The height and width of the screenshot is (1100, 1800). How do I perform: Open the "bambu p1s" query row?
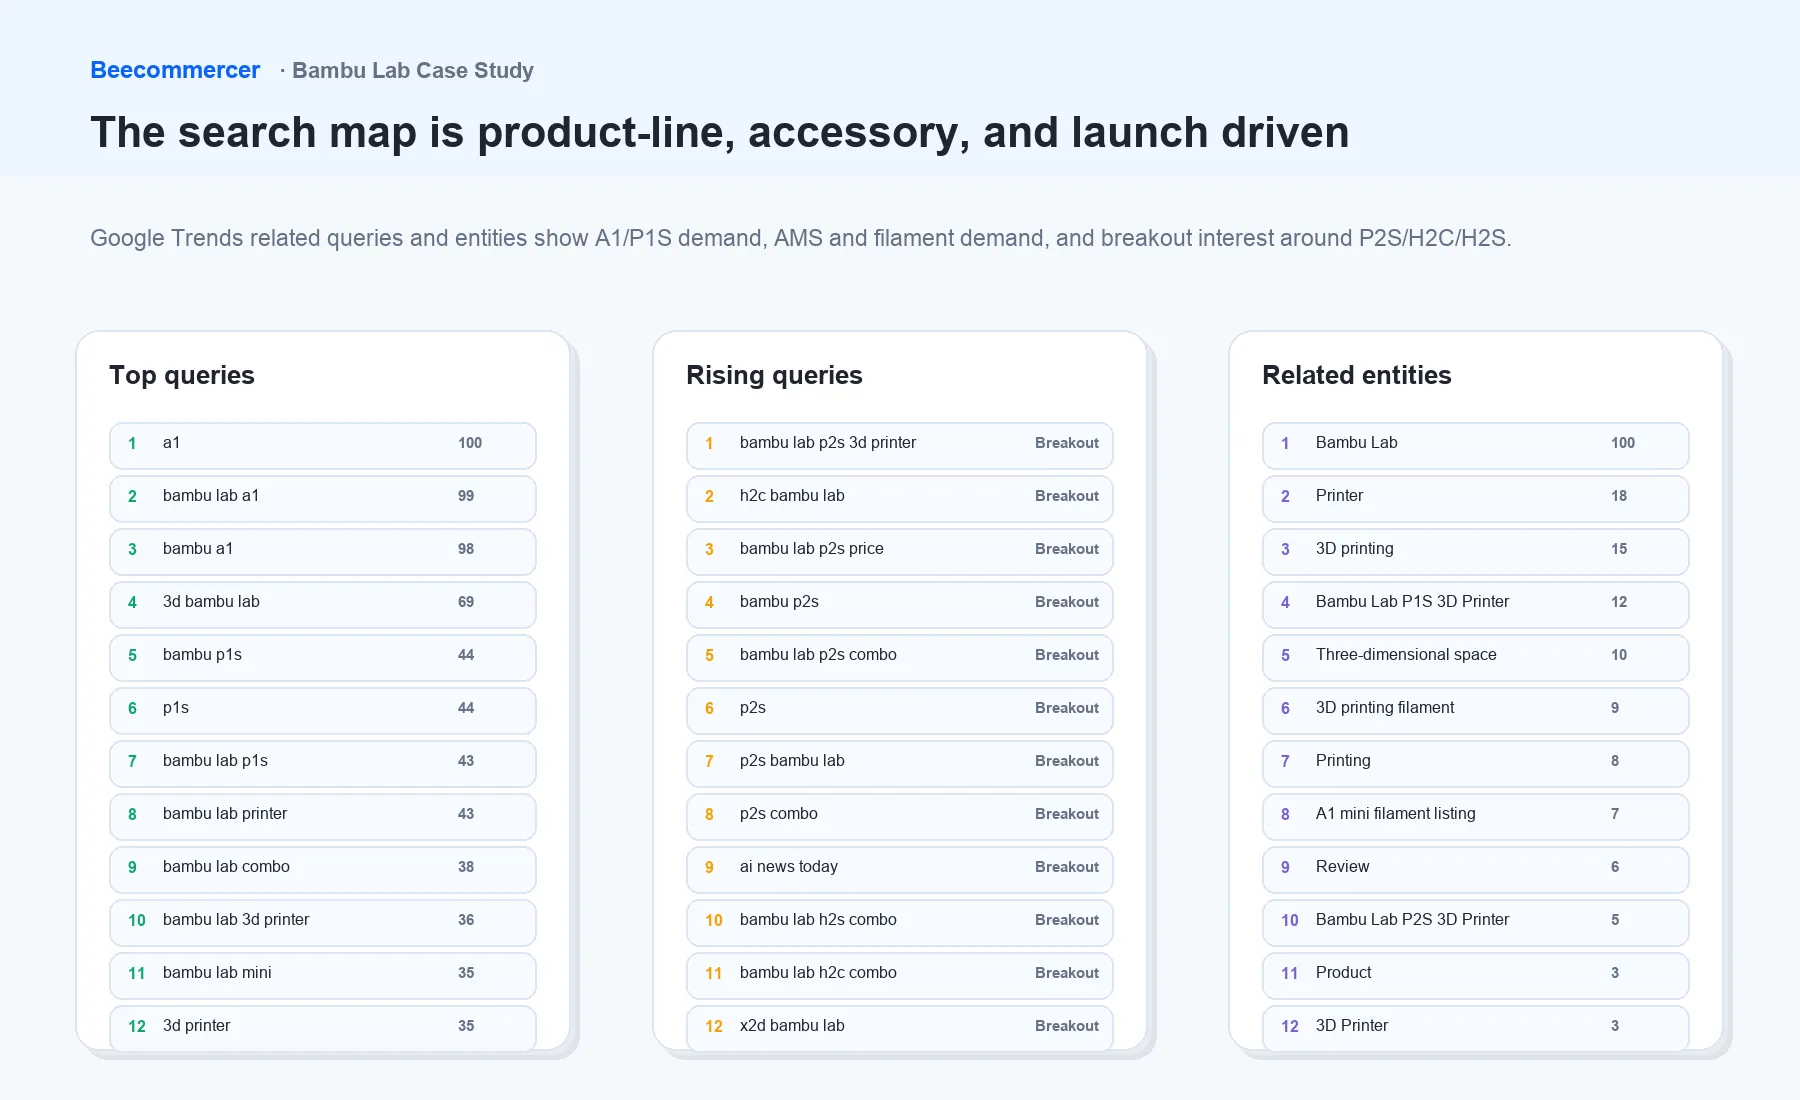(x=323, y=657)
